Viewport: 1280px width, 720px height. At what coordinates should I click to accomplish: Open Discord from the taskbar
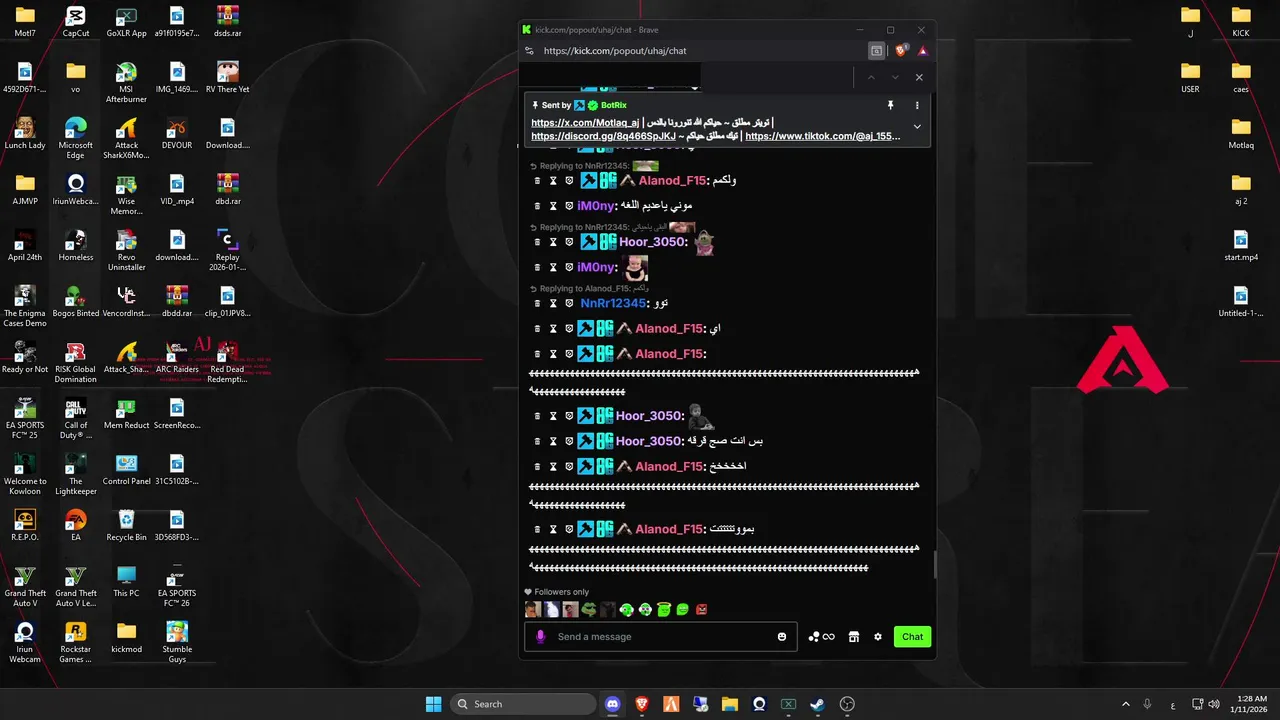point(613,704)
